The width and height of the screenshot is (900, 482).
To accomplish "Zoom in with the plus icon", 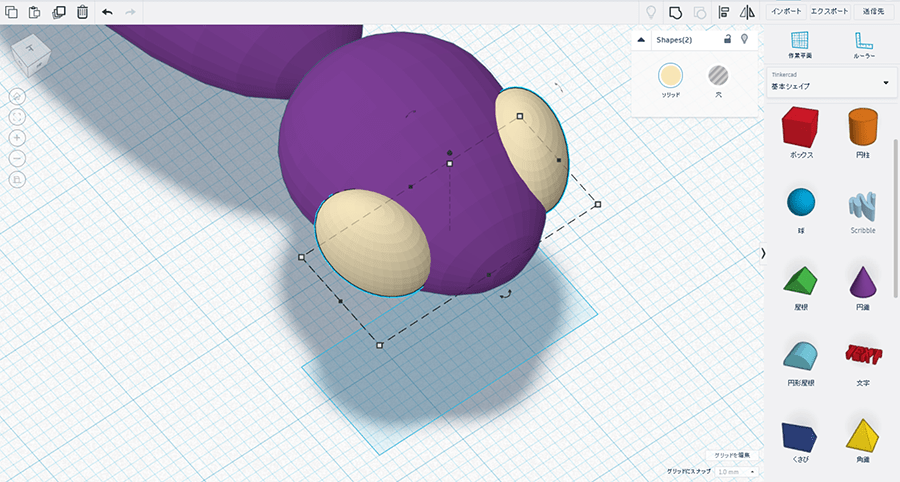I will tap(17, 138).
